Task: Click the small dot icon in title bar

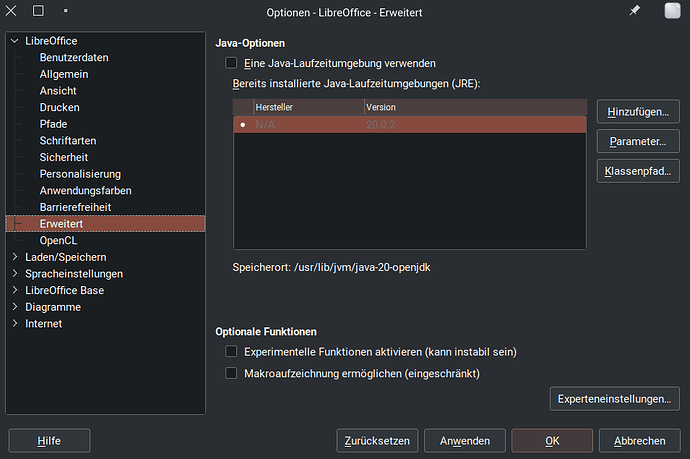Action: click(x=66, y=11)
